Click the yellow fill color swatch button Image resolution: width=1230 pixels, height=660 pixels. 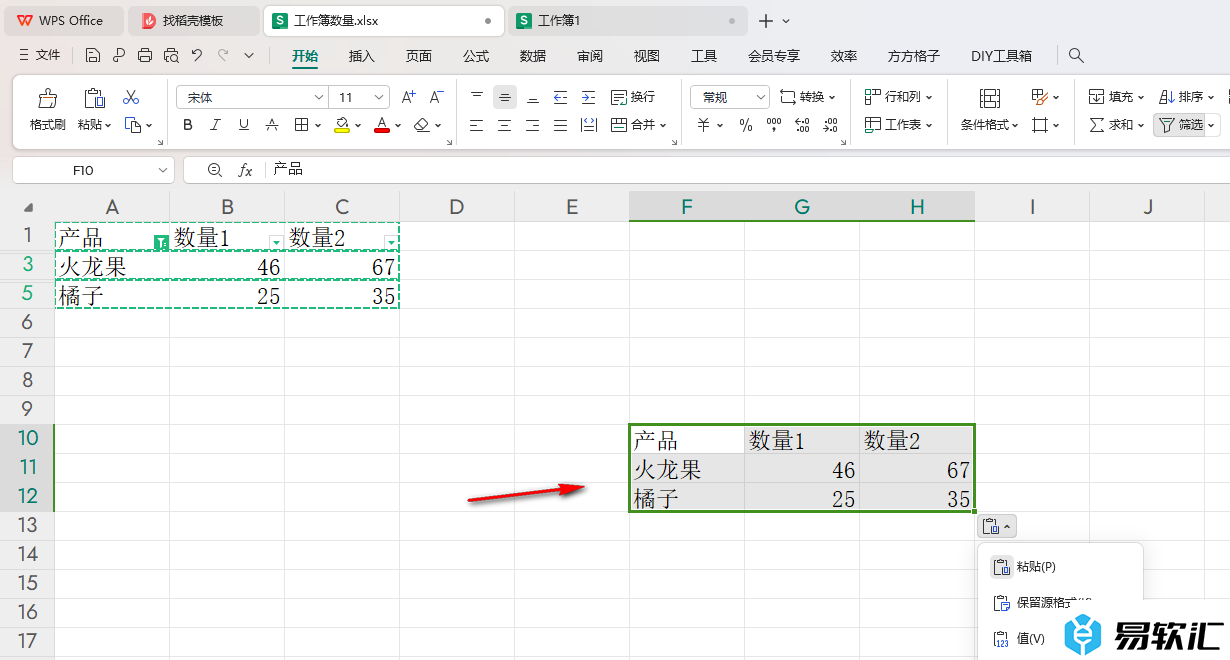(342, 125)
